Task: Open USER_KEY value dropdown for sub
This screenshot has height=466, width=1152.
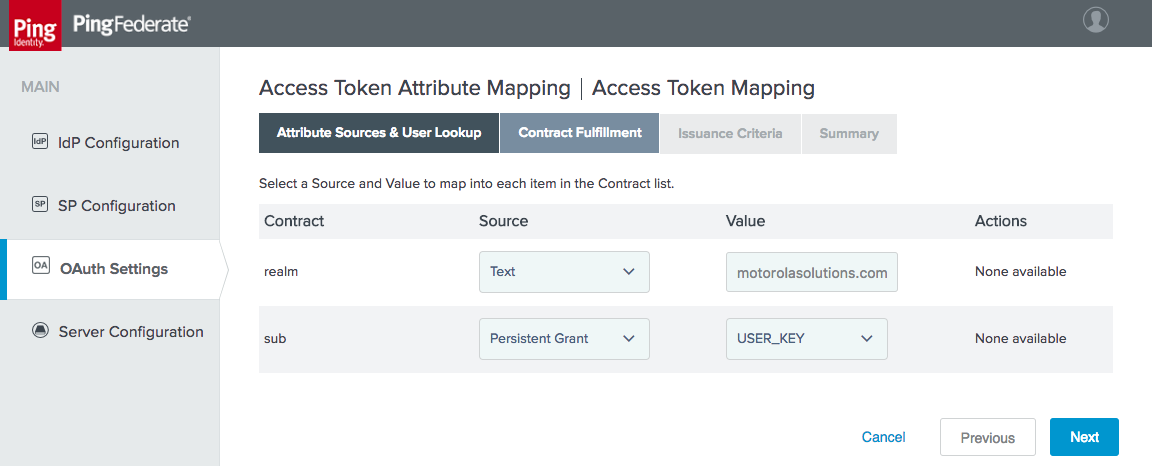Action: pos(807,339)
